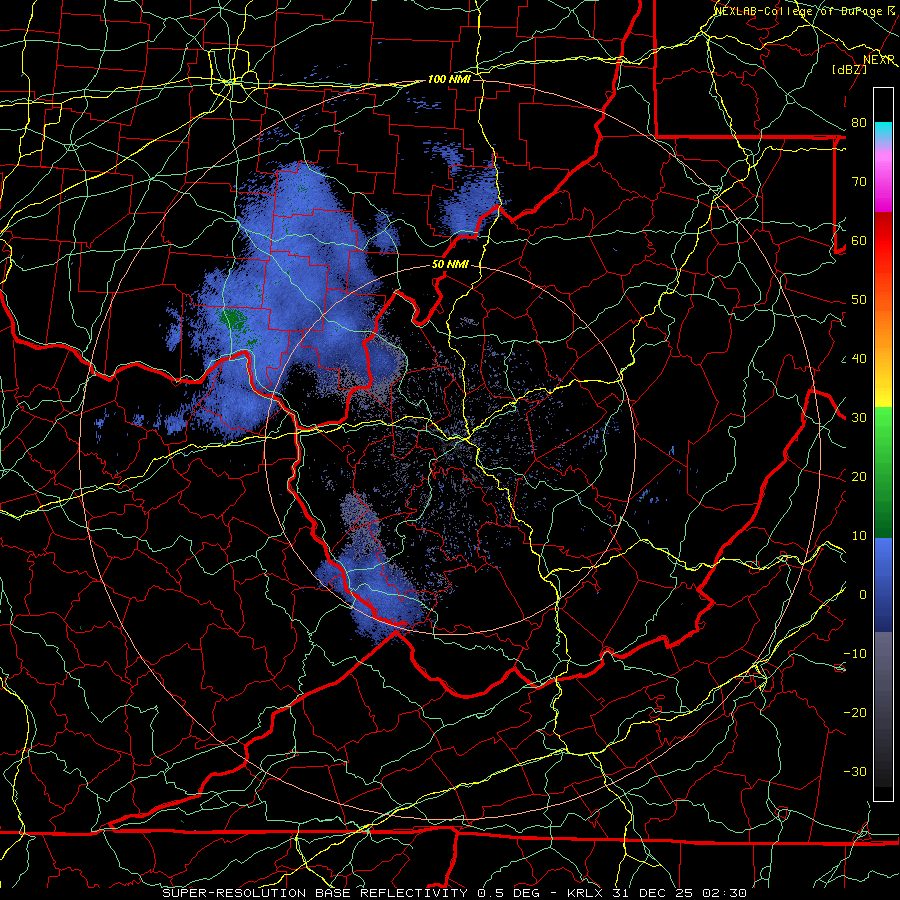Click the "50 NMI" range ring label
This screenshot has height=900, width=900.
[x=450, y=265]
